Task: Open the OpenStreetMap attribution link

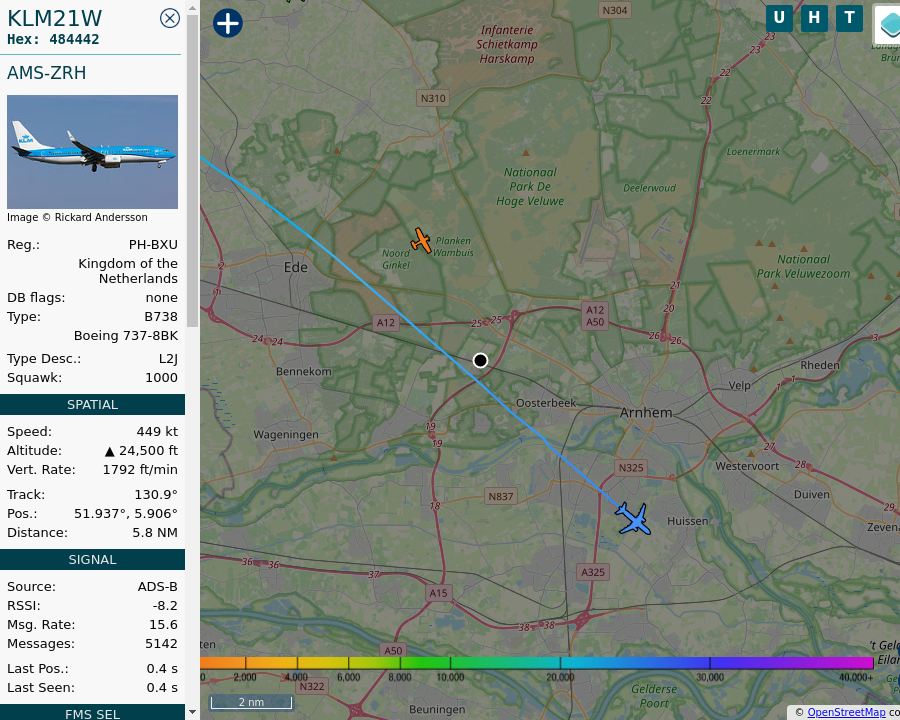Action: click(846, 712)
